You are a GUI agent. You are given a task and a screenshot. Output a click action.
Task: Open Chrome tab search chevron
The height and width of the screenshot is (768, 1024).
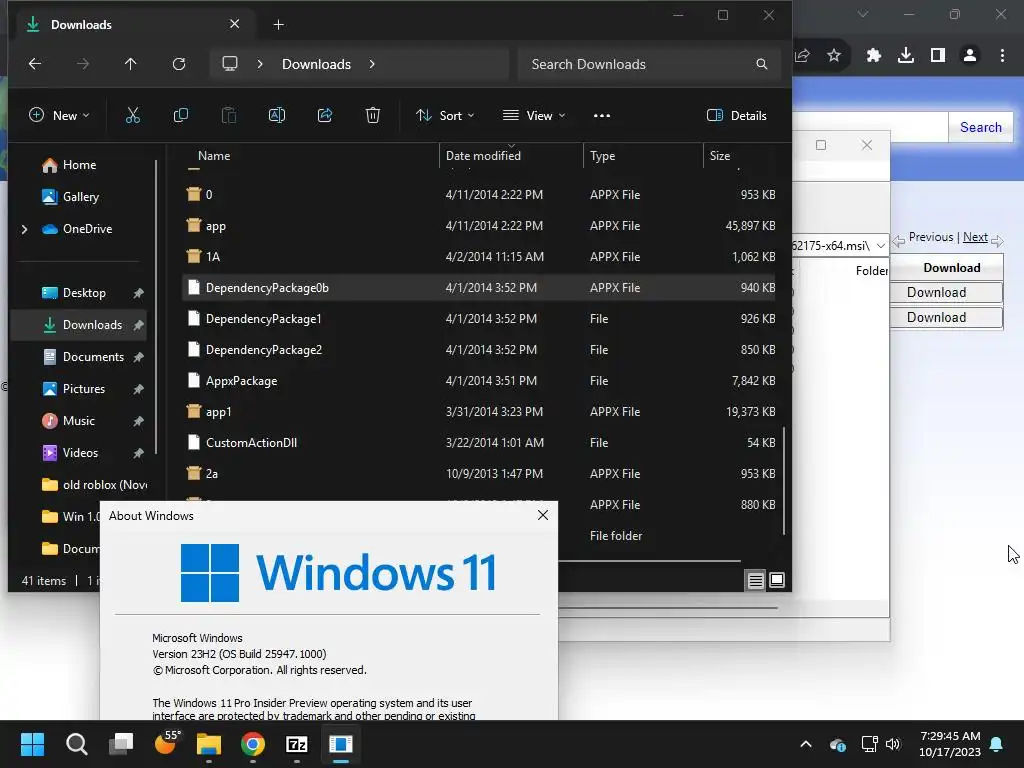point(863,14)
